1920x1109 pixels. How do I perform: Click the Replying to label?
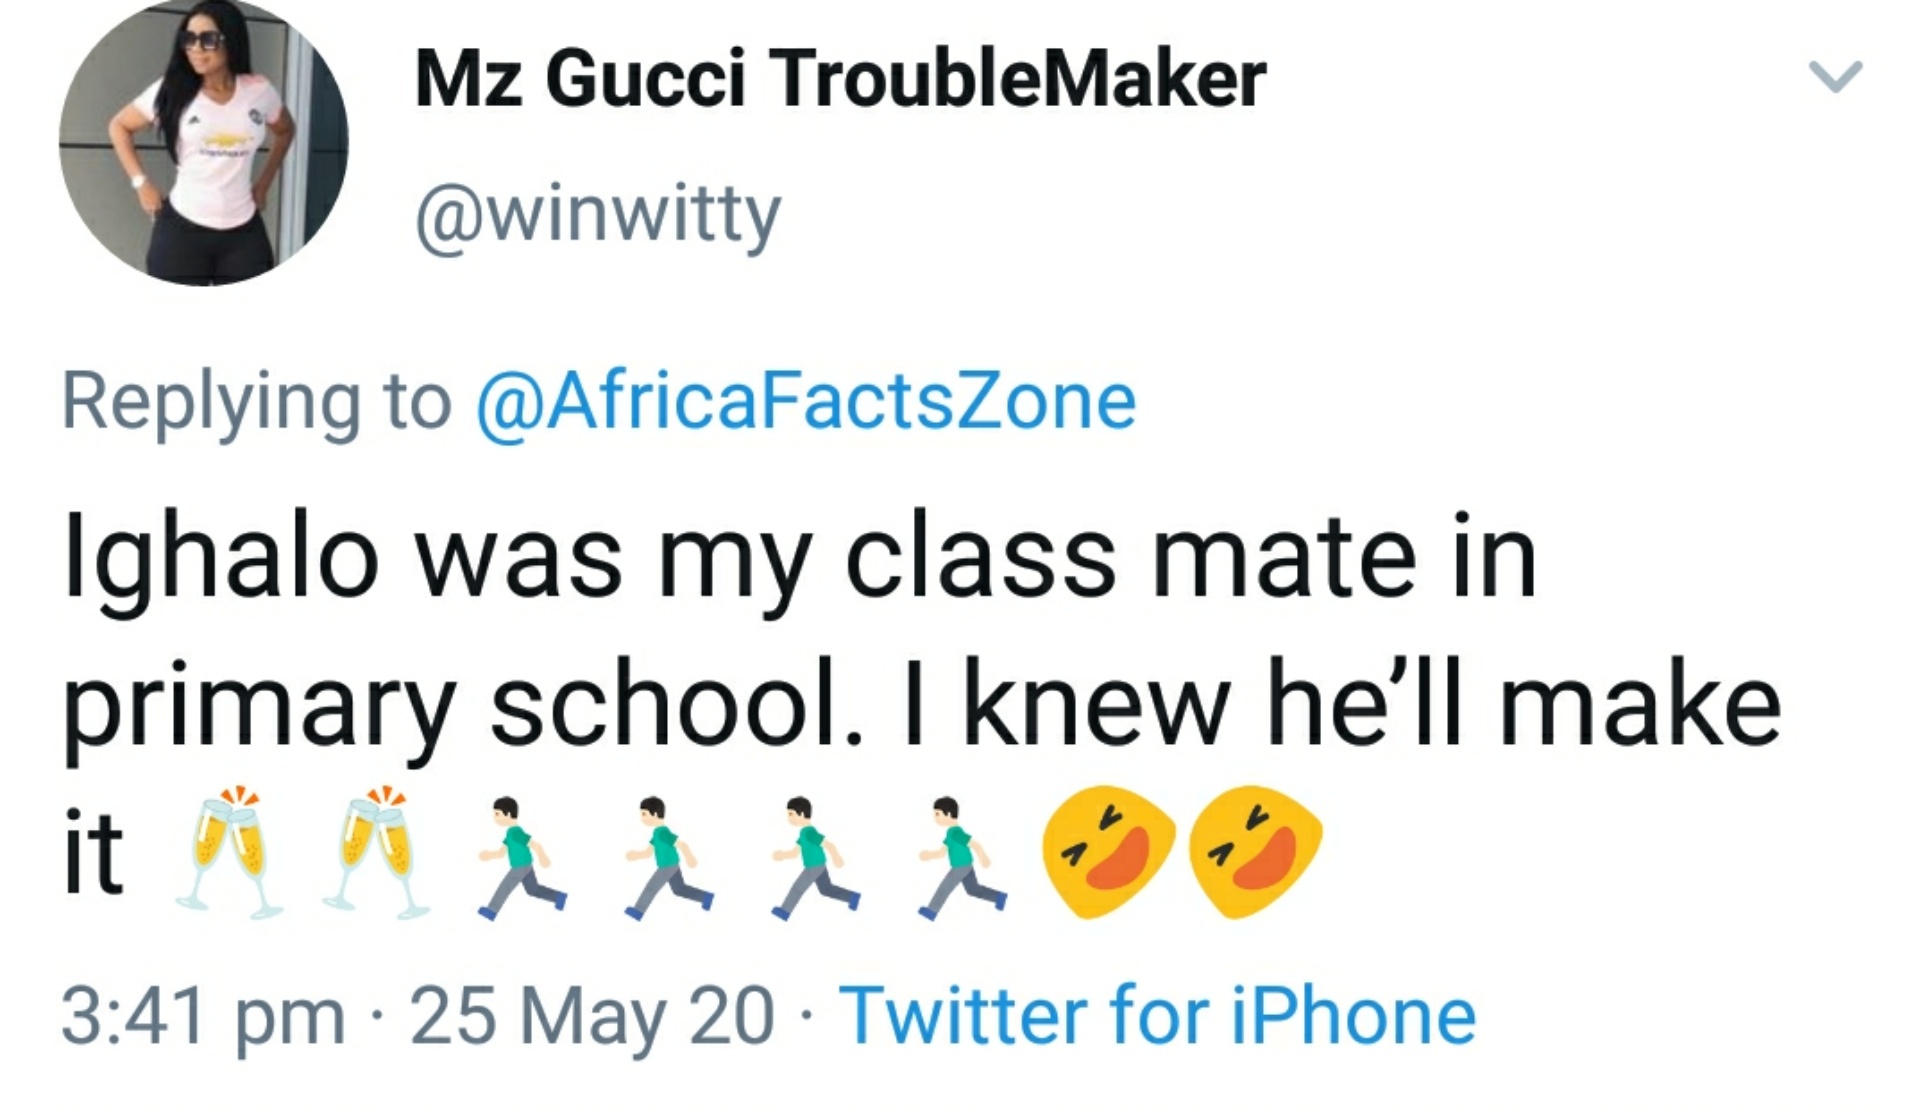point(256,401)
